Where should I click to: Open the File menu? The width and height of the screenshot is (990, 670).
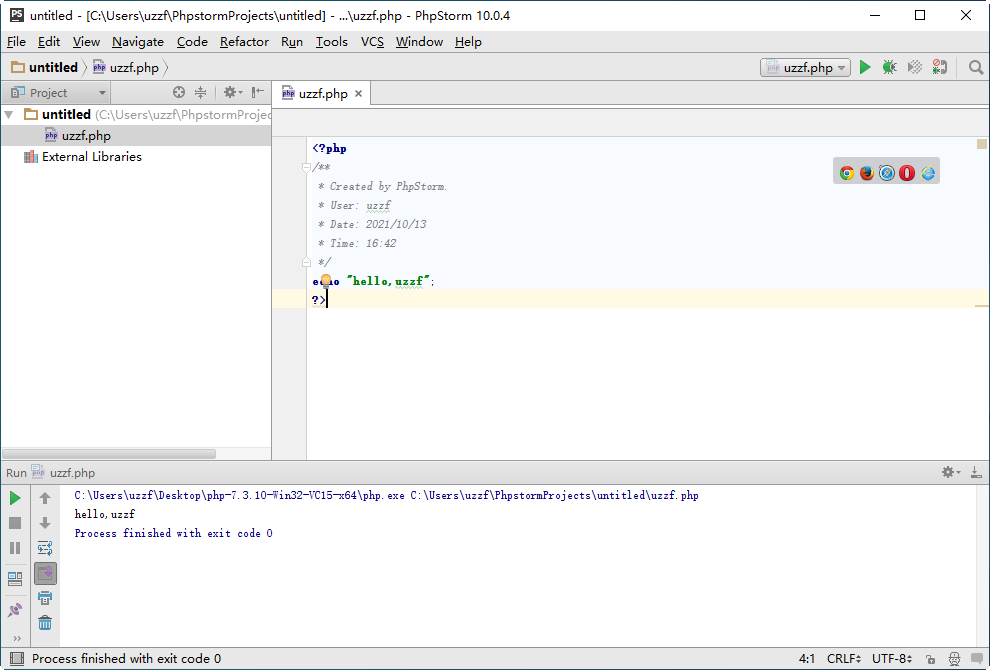coord(16,42)
